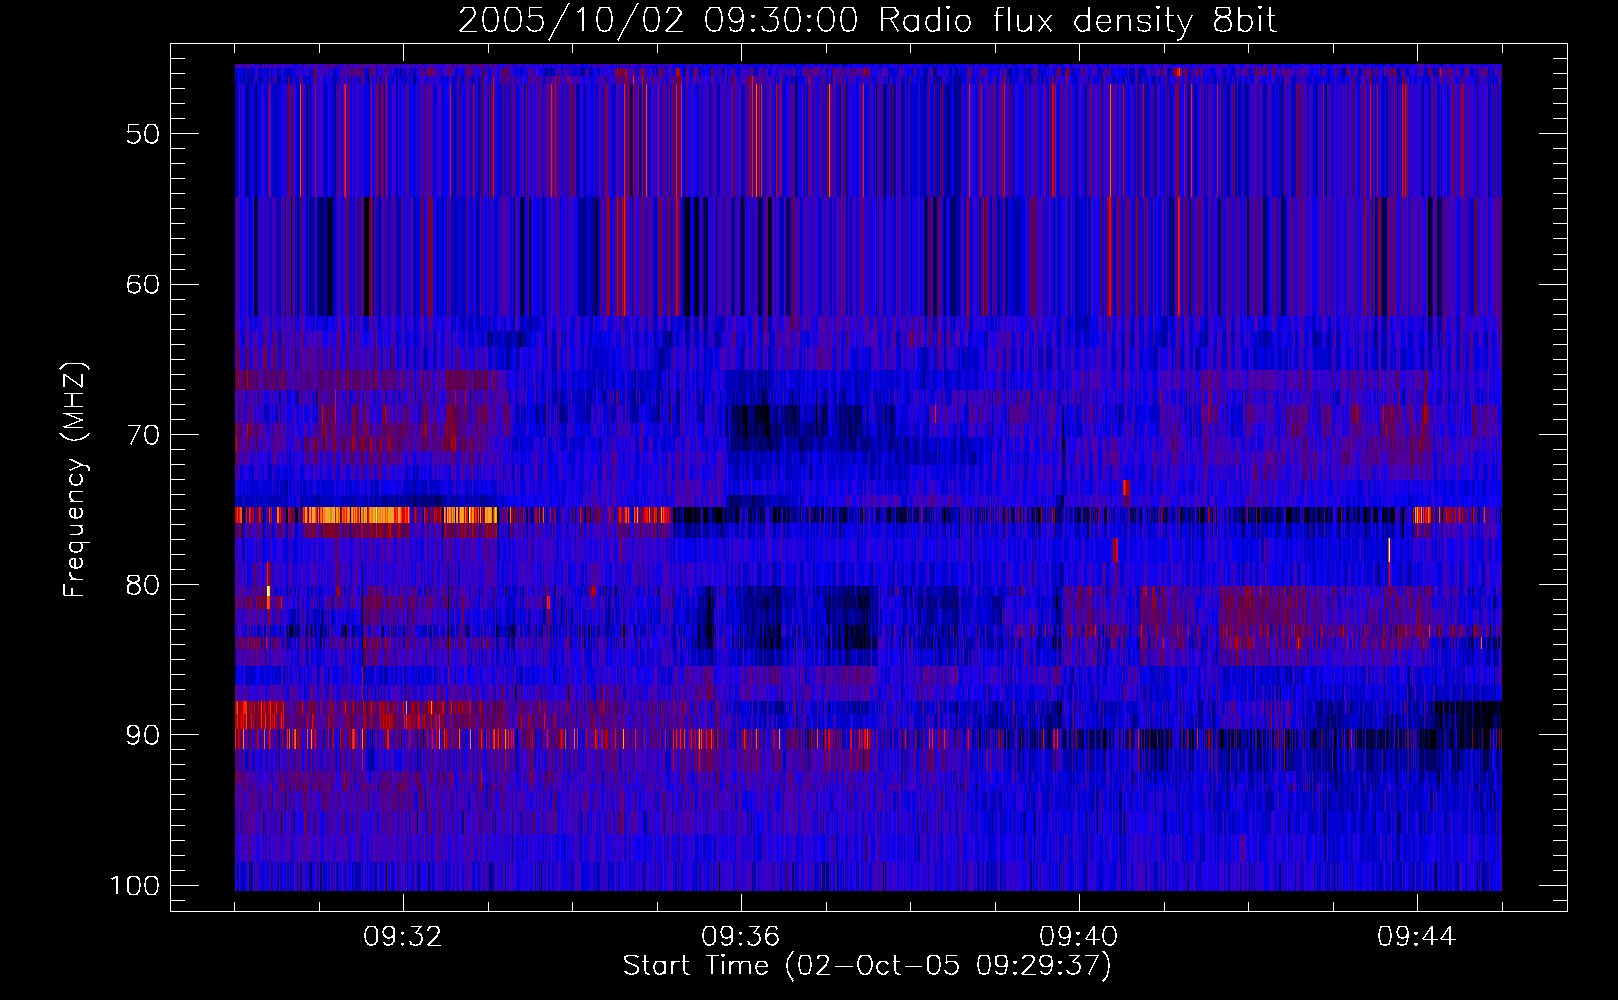Click the 09:36 time tick label
Image resolution: width=1618 pixels, height=1000 pixels.
pos(741,937)
